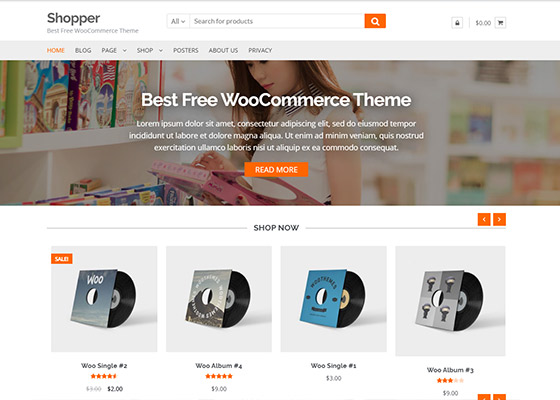Open the Shopper site title link

point(74,18)
